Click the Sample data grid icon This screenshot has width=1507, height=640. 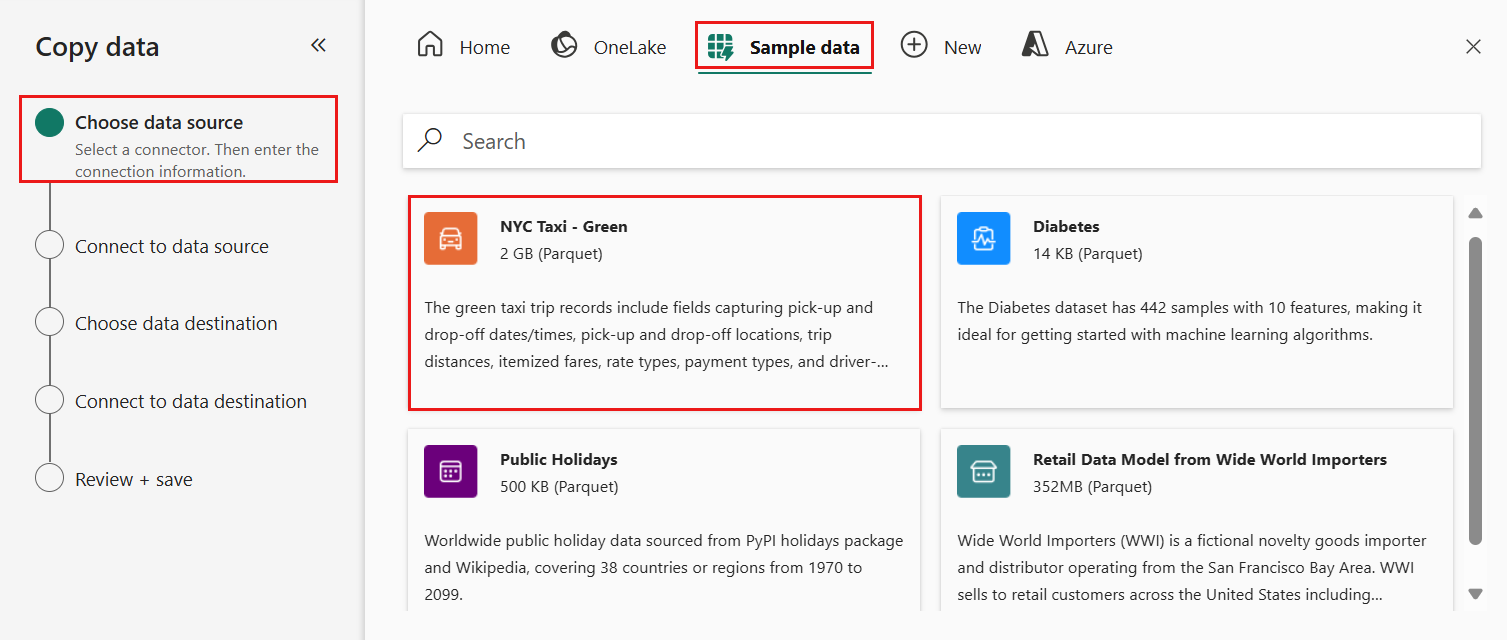click(x=720, y=47)
